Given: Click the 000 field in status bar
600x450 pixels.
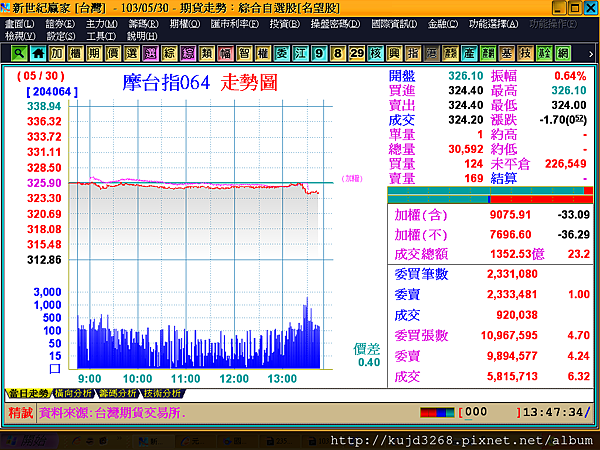Looking at the screenshot, I should [x=476, y=412].
